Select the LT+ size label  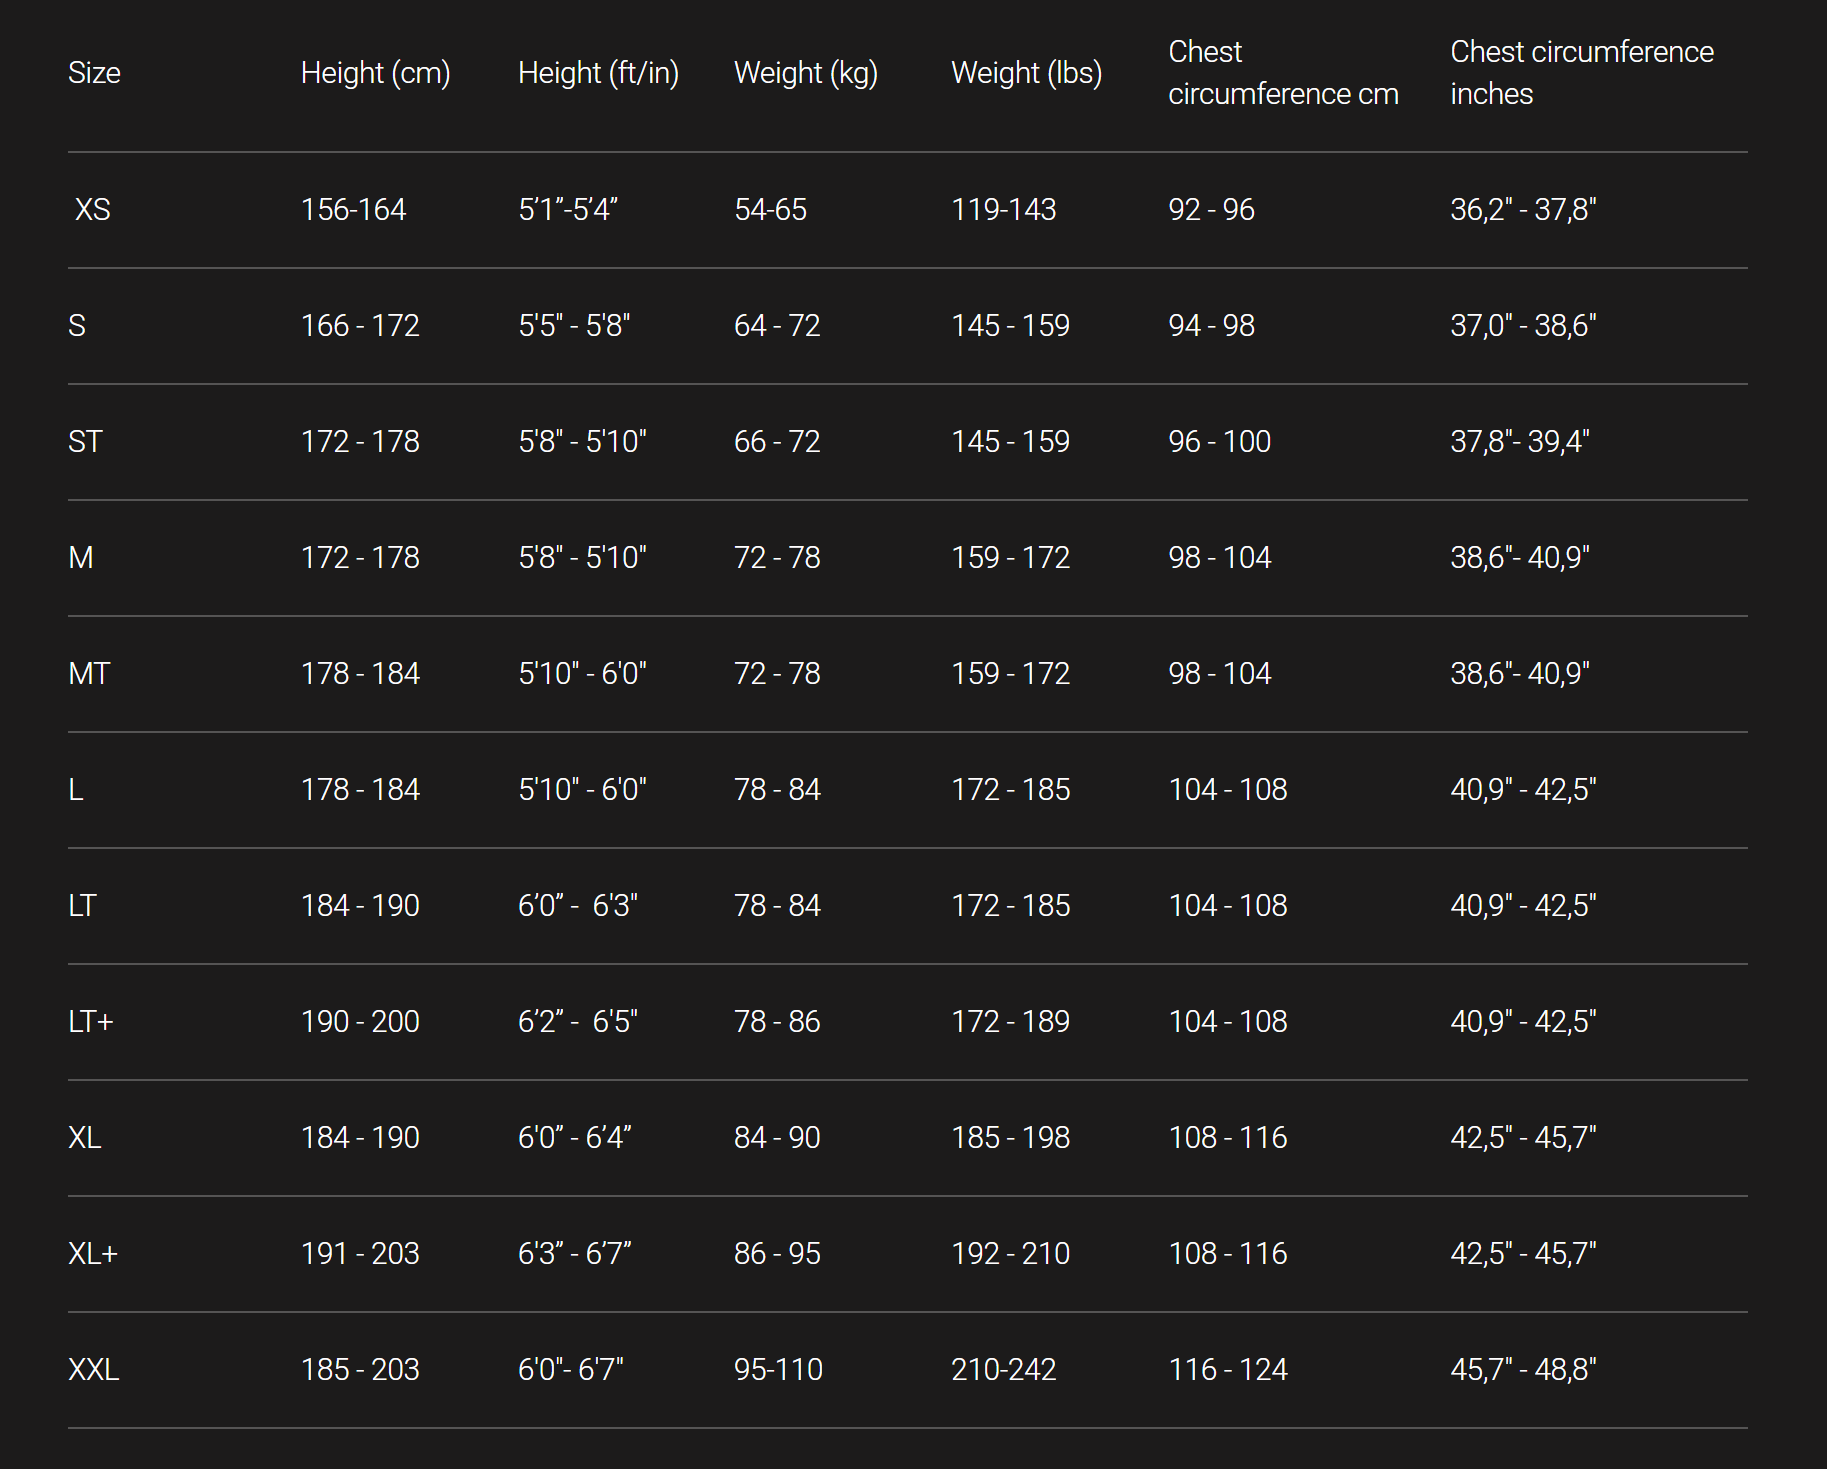click(91, 1021)
